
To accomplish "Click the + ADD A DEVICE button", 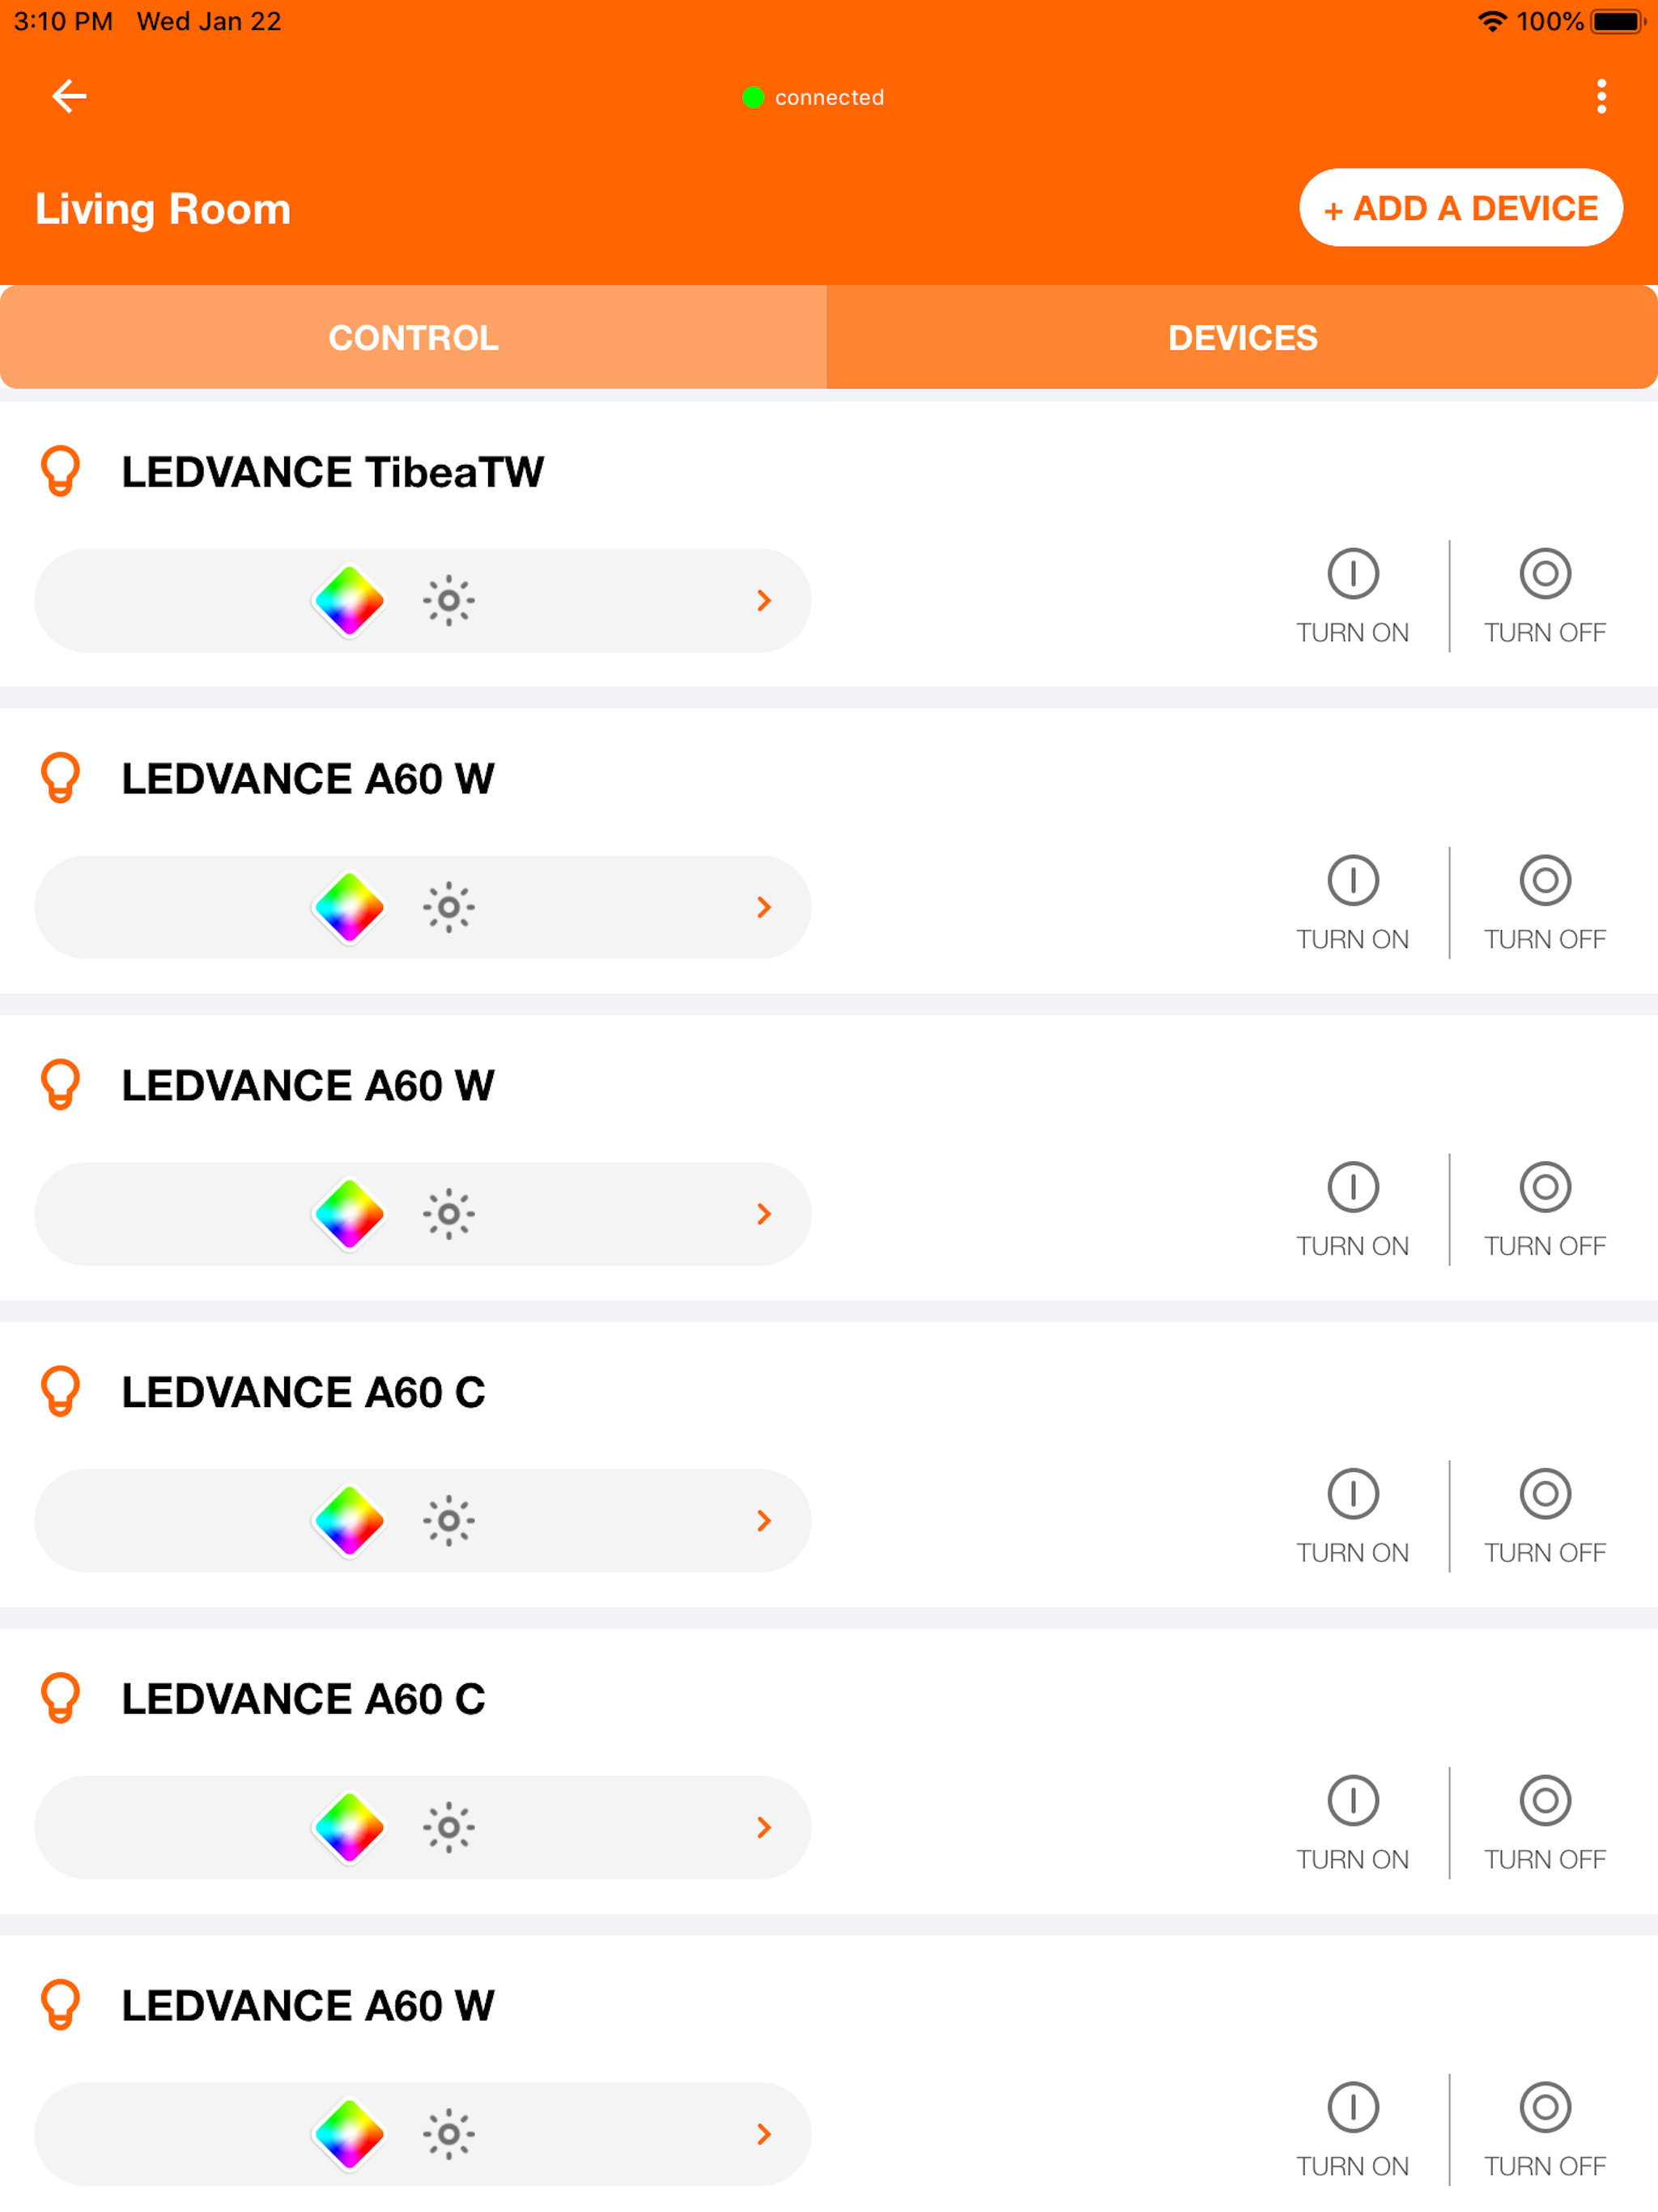I will coord(1460,208).
